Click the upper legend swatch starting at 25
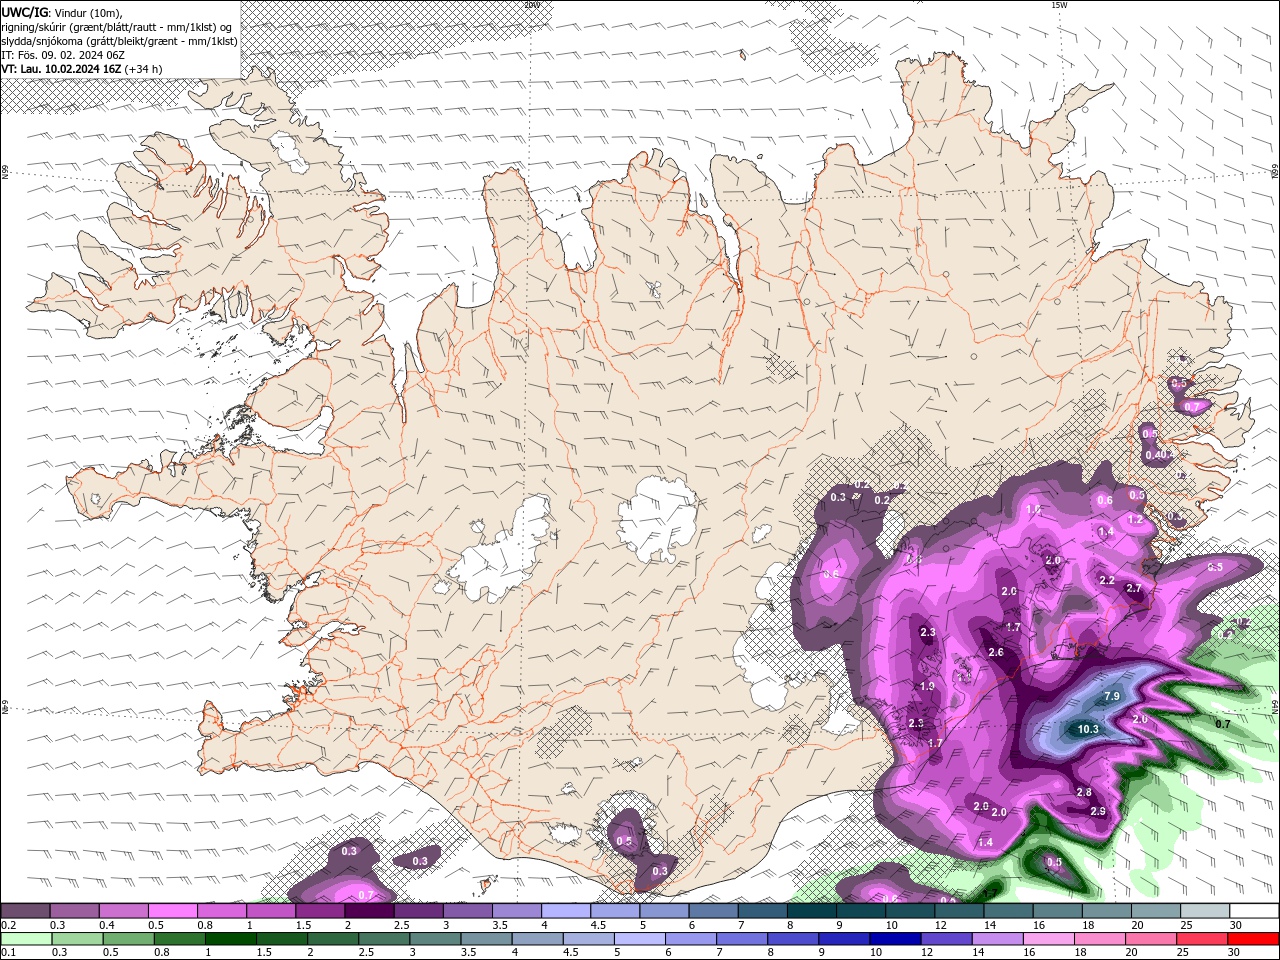Viewport: 1280px width, 960px height. click(x=1205, y=911)
